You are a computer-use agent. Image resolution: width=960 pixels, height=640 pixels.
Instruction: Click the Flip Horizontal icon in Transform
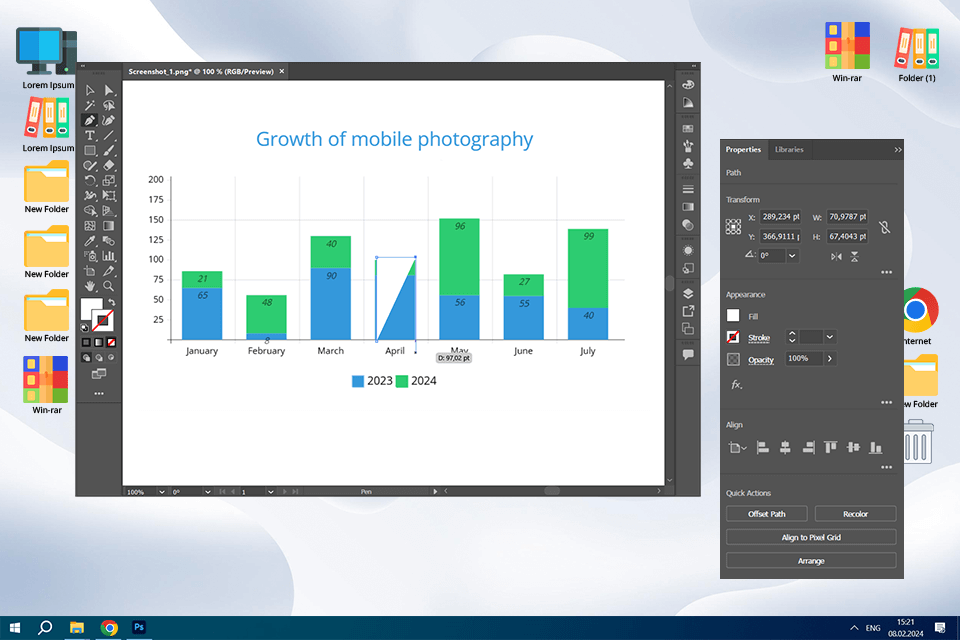tap(836, 257)
